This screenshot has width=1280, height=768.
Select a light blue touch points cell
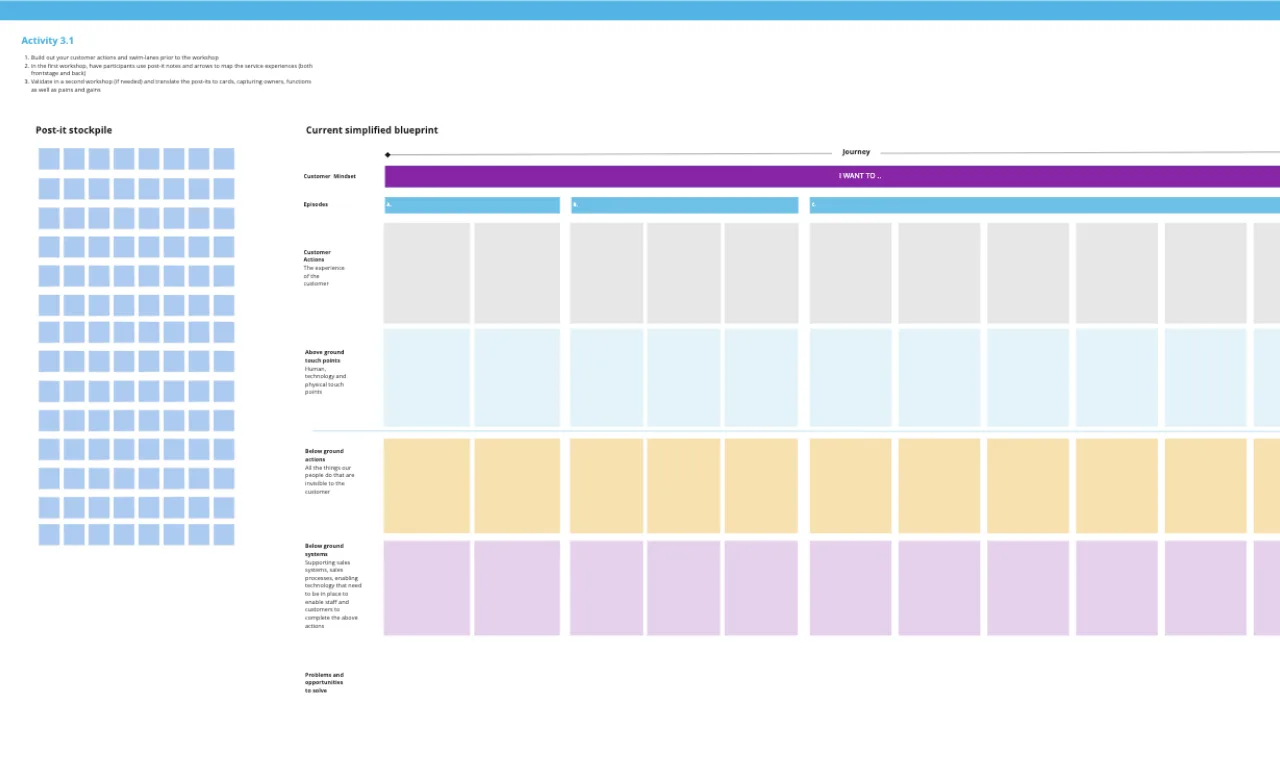(x=426, y=378)
